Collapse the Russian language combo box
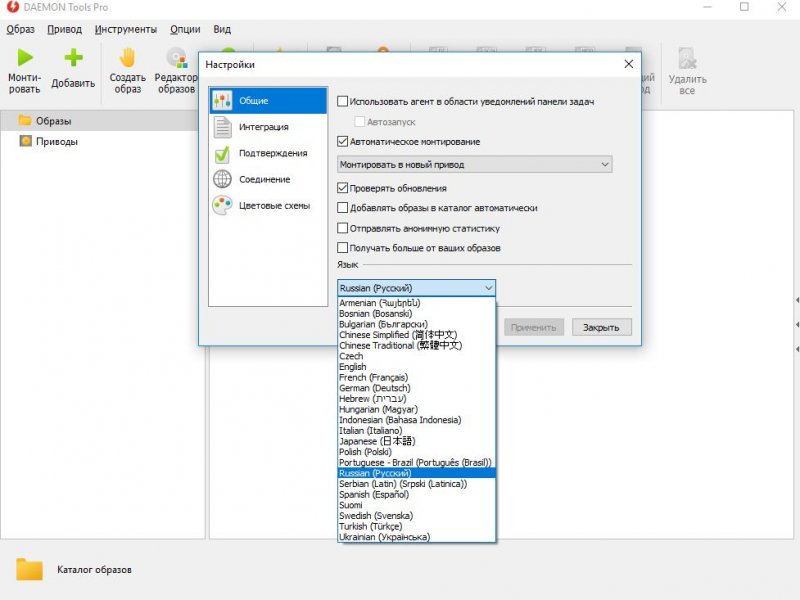800x600 pixels. coord(416,288)
